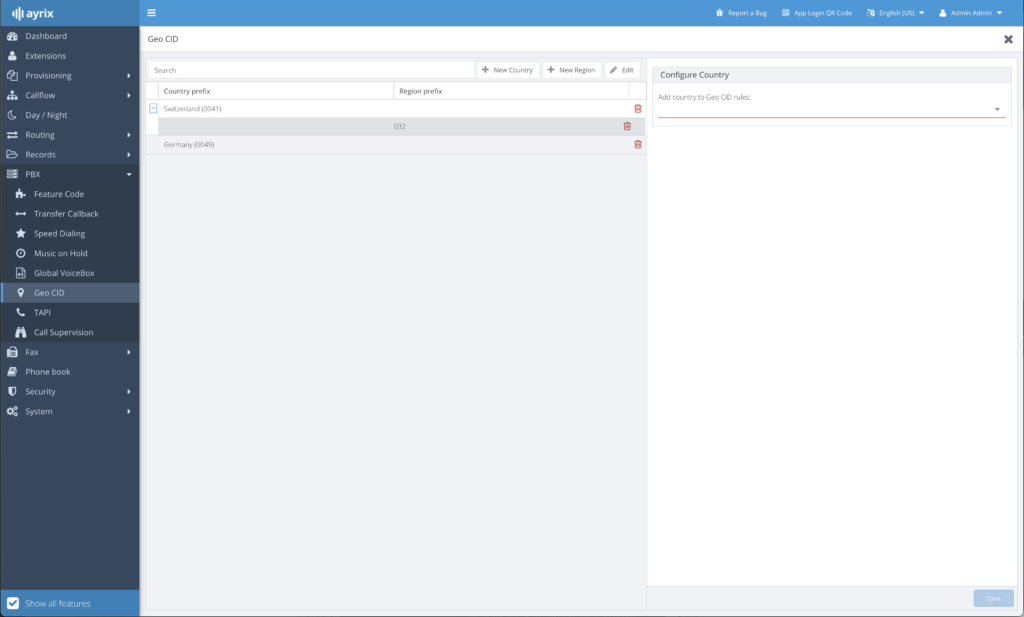Click the Routing arrows icon
The height and width of the screenshot is (617, 1024).
pyautogui.click(x=12, y=135)
